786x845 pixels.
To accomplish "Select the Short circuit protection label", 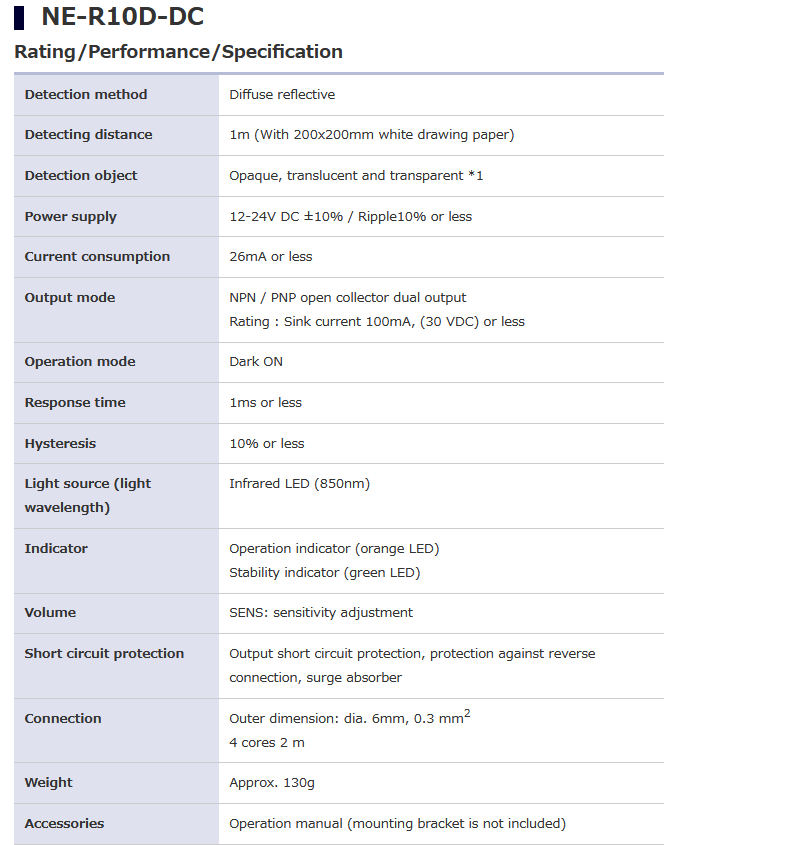I will click(105, 654).
